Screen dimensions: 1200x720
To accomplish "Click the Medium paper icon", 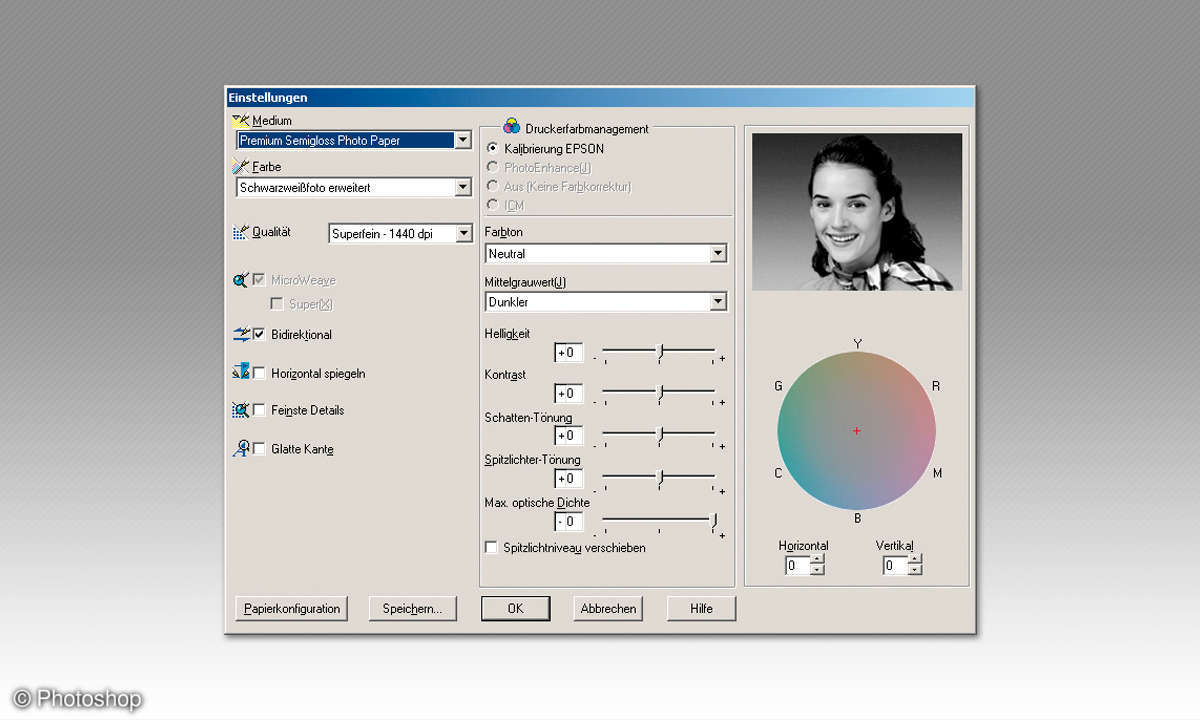I will [240, 120].
